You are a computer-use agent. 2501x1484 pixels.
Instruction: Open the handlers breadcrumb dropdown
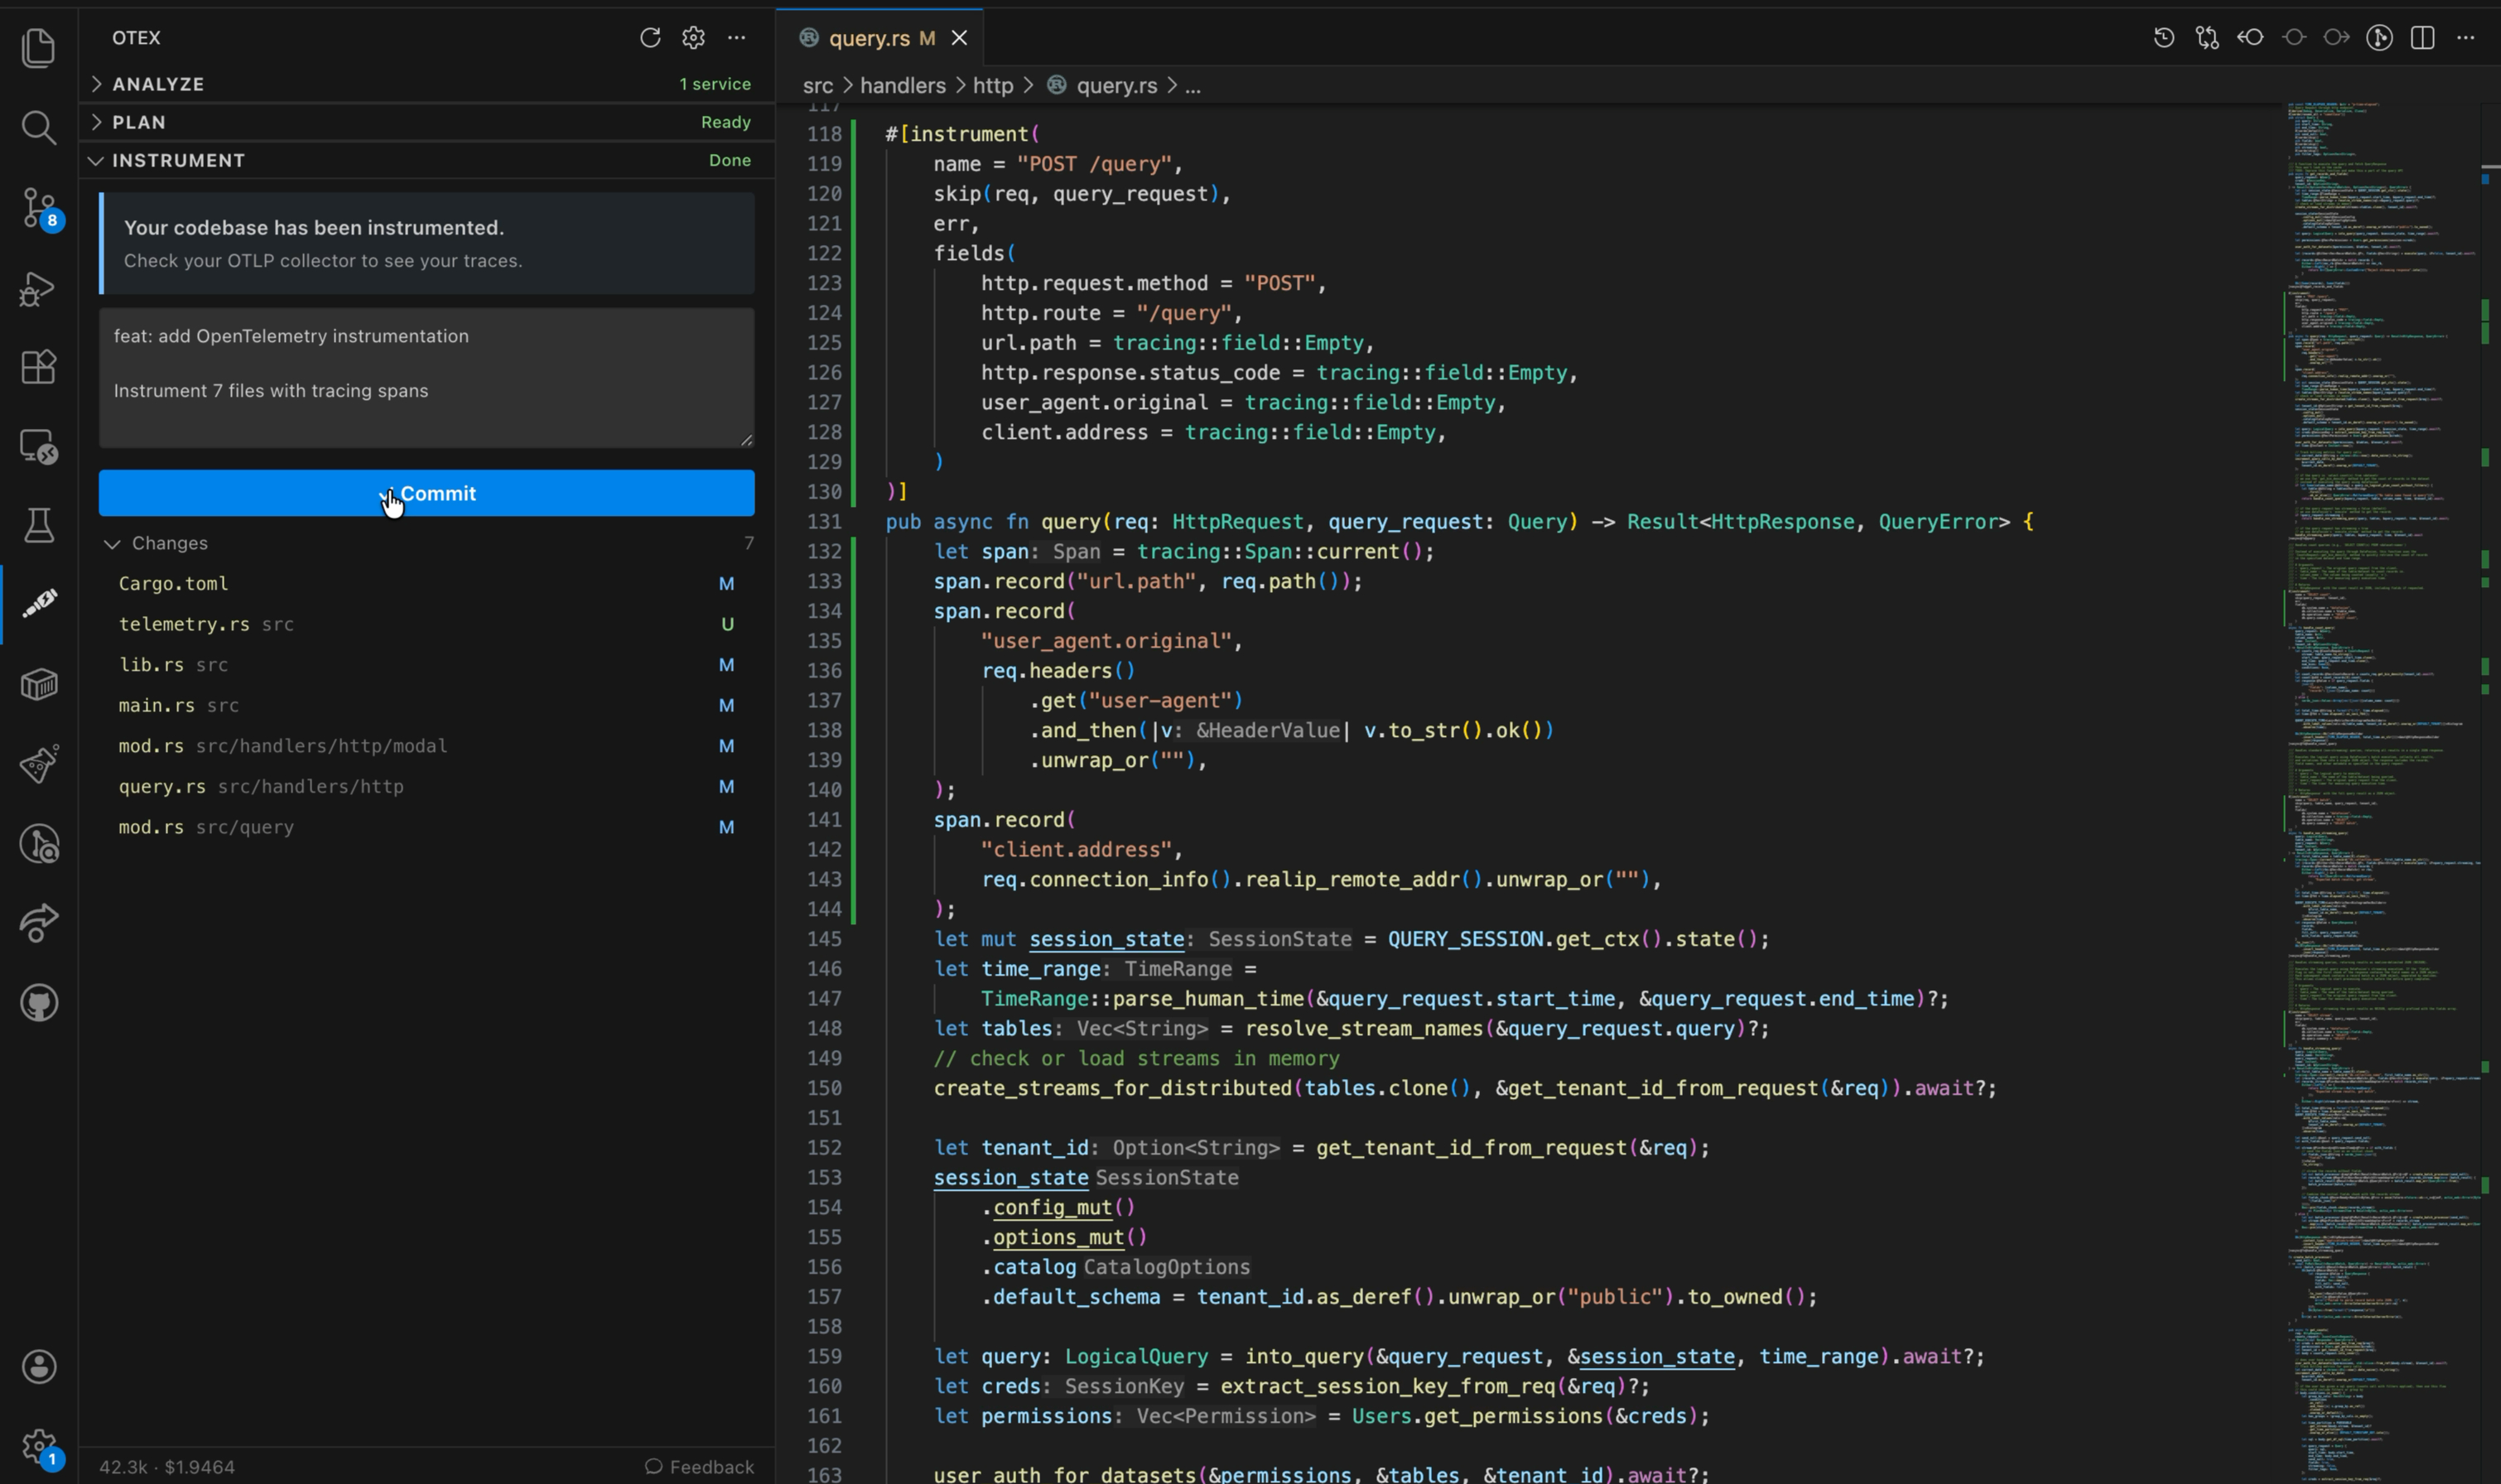tap(902, 86)
